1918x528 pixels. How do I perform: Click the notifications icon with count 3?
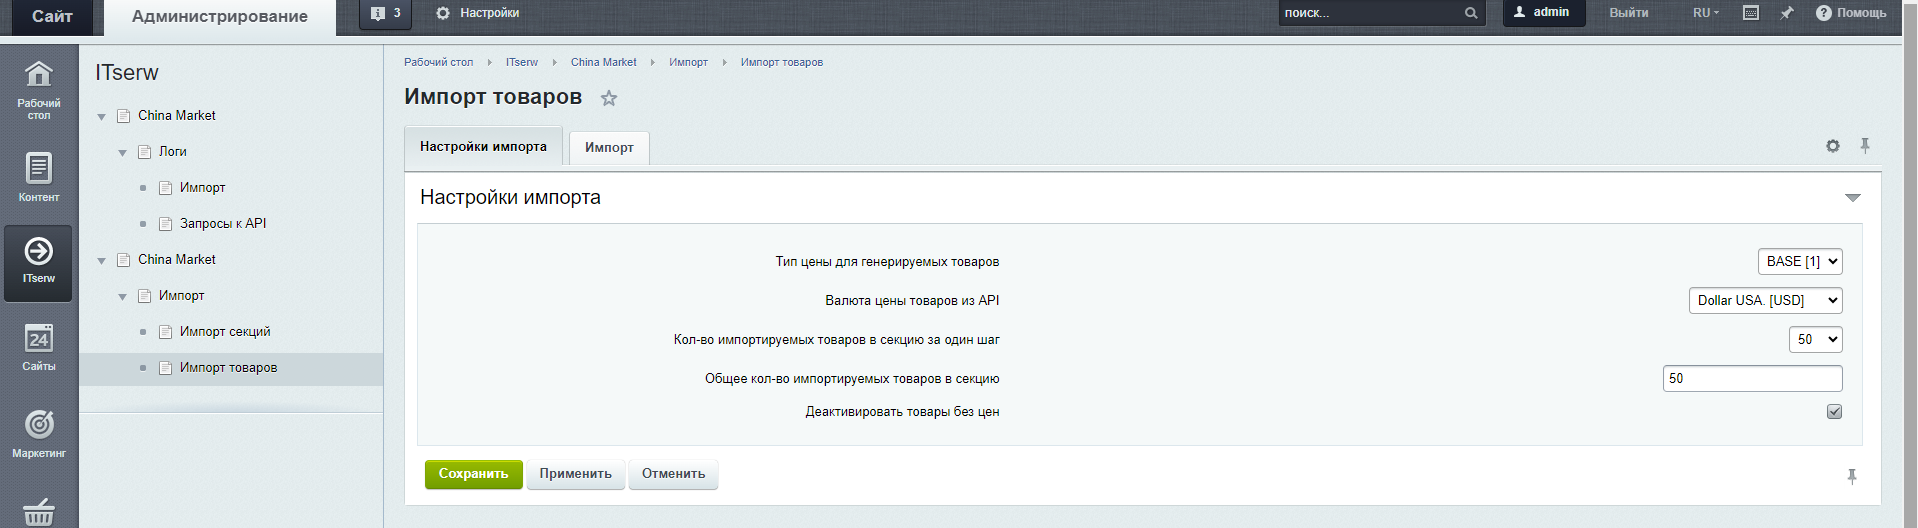(x=385, y=14)
